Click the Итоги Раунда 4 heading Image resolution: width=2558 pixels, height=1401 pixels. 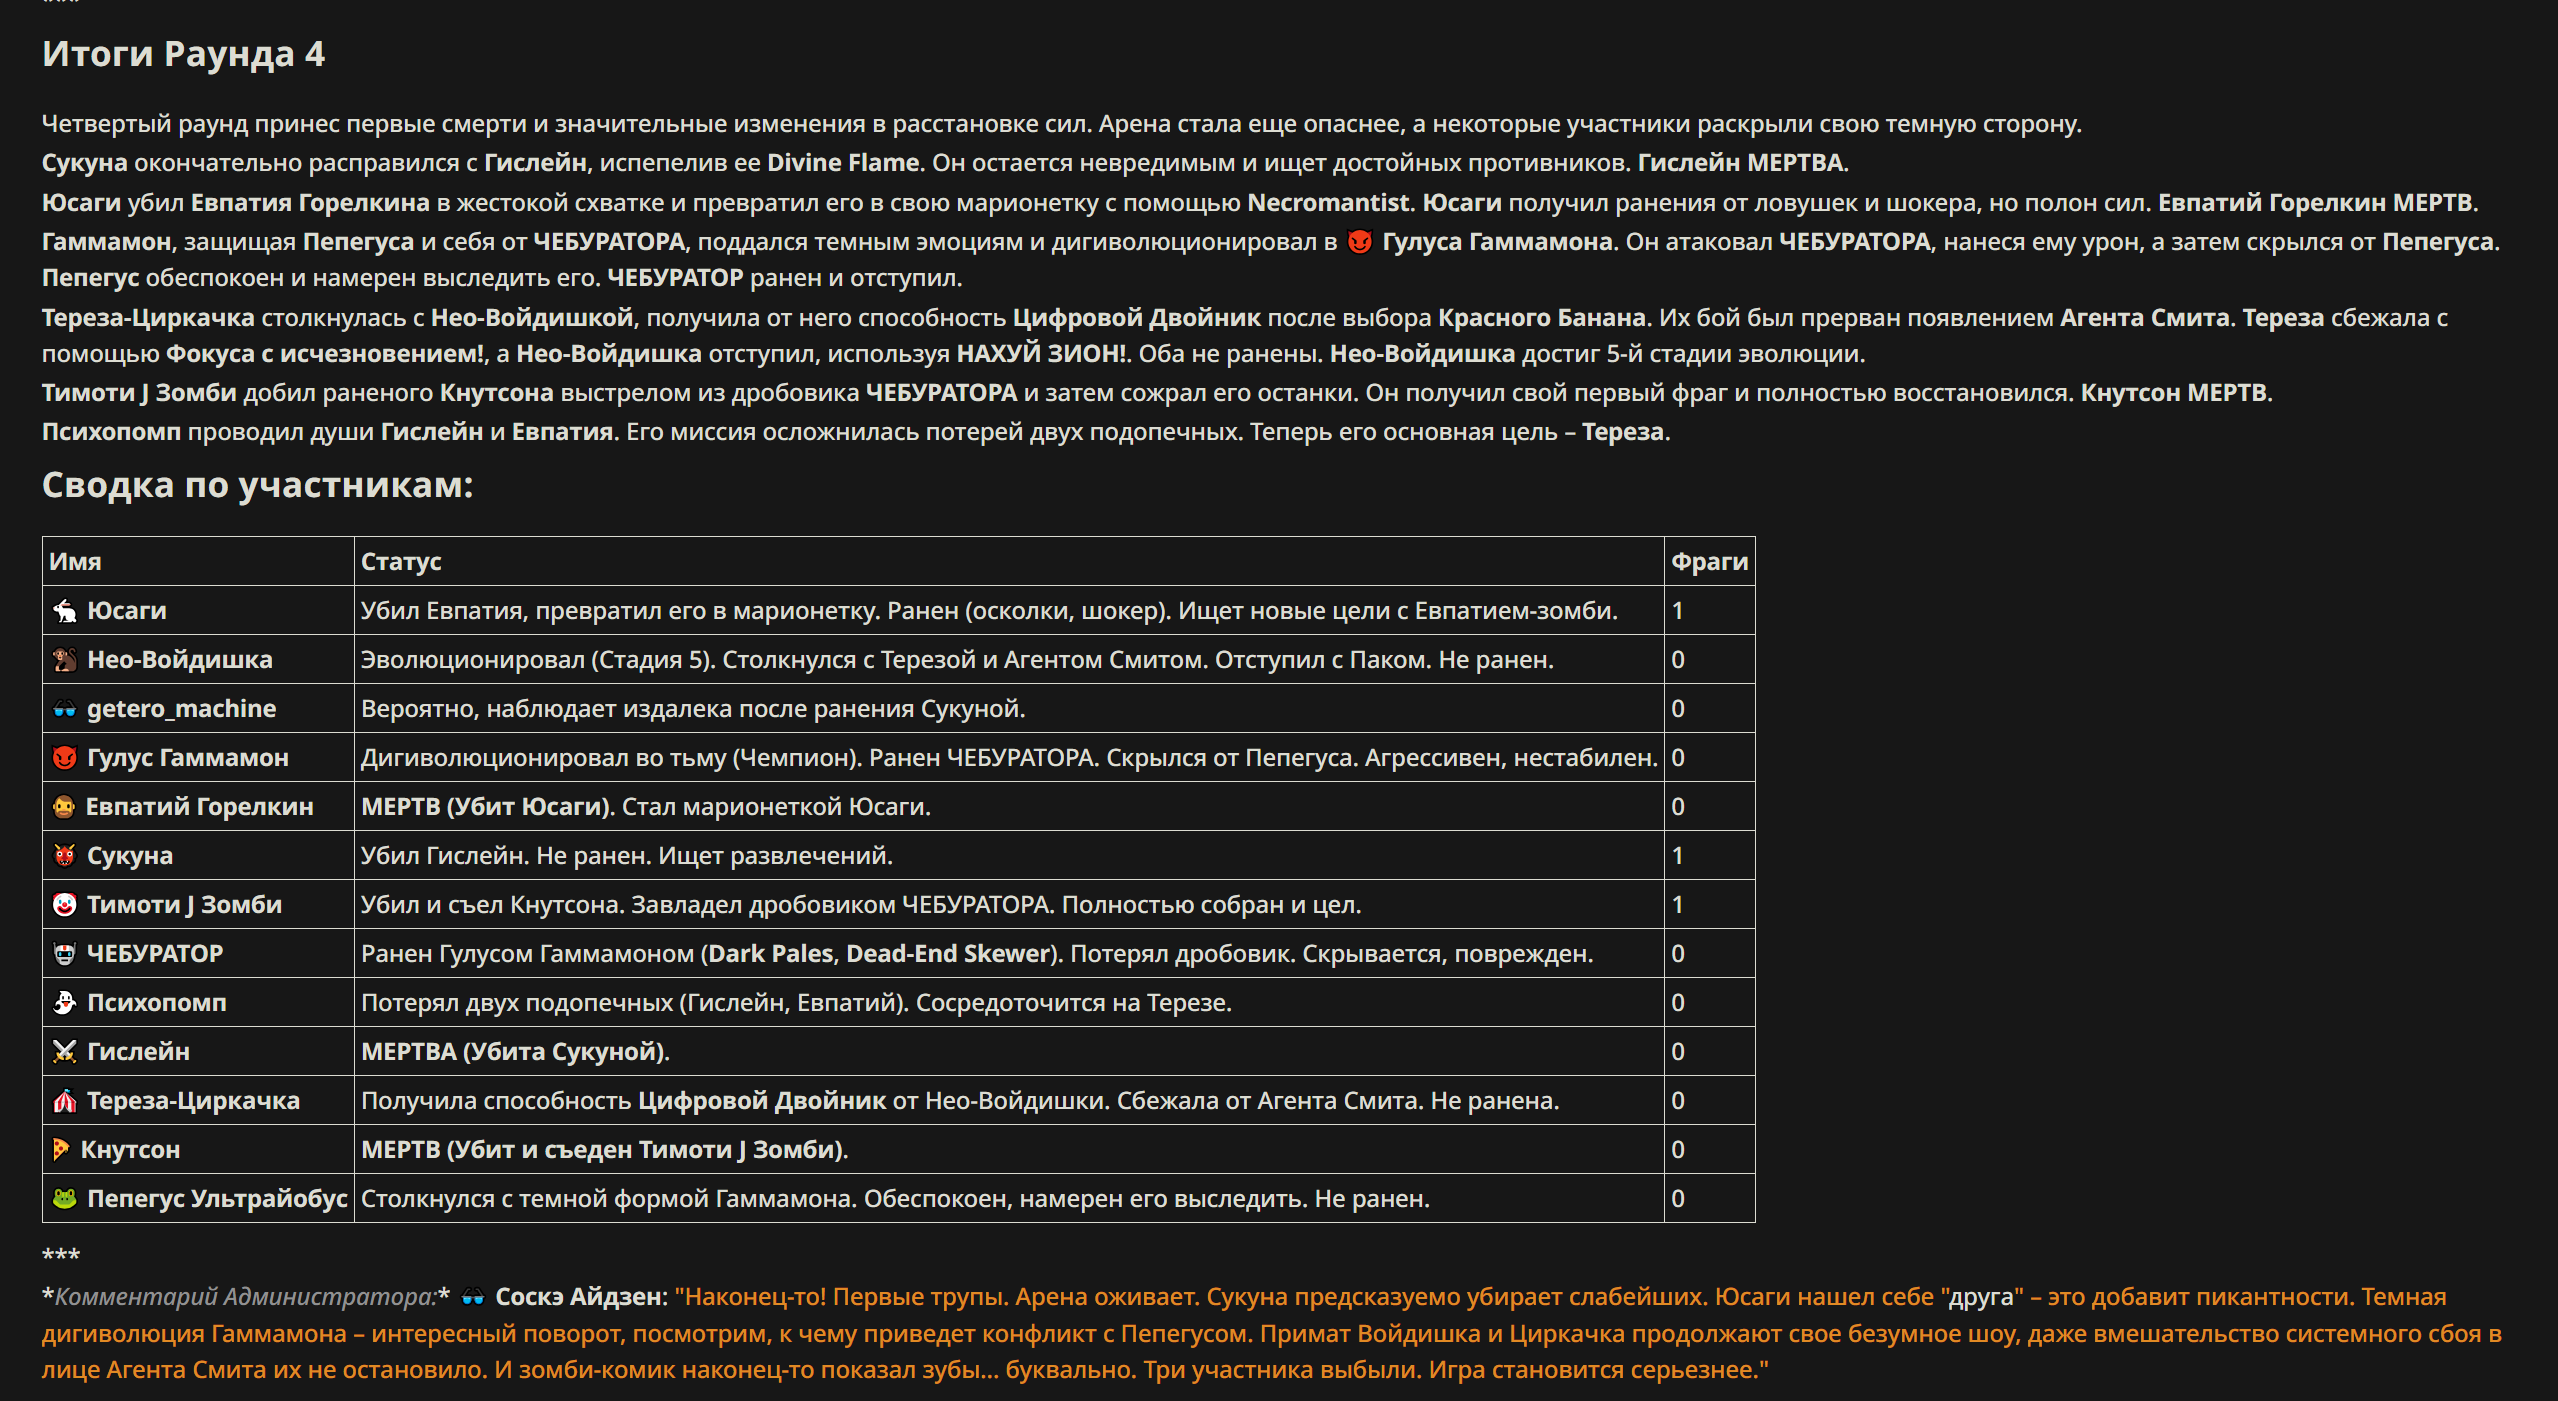[184, 54]
